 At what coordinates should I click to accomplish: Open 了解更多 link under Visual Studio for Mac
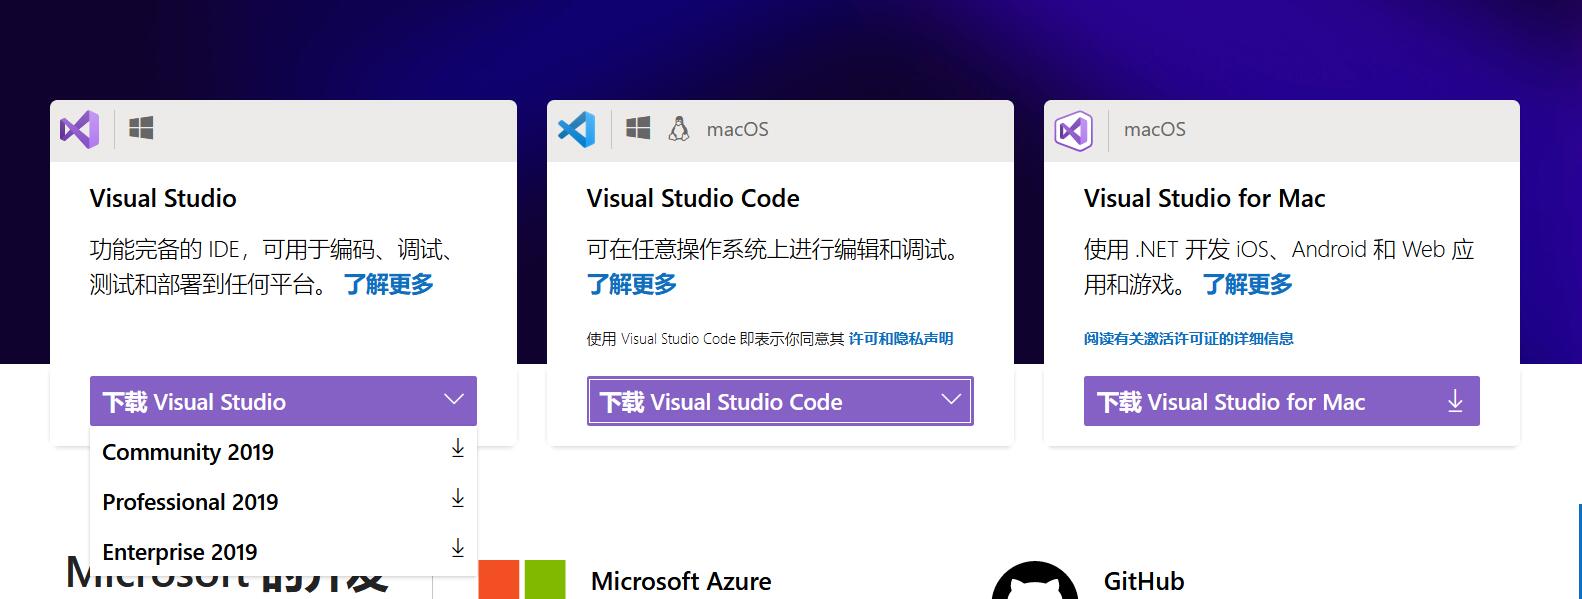coord(1248,285)
